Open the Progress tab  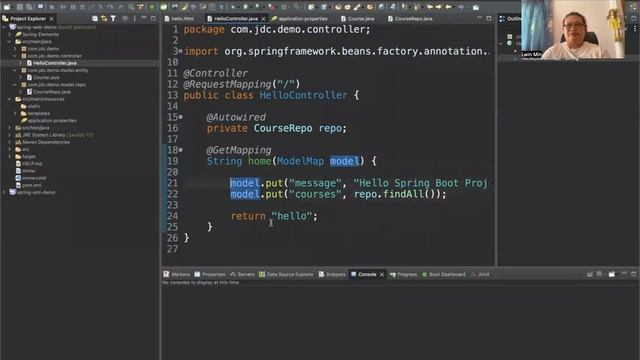click(x=403, y=274)
